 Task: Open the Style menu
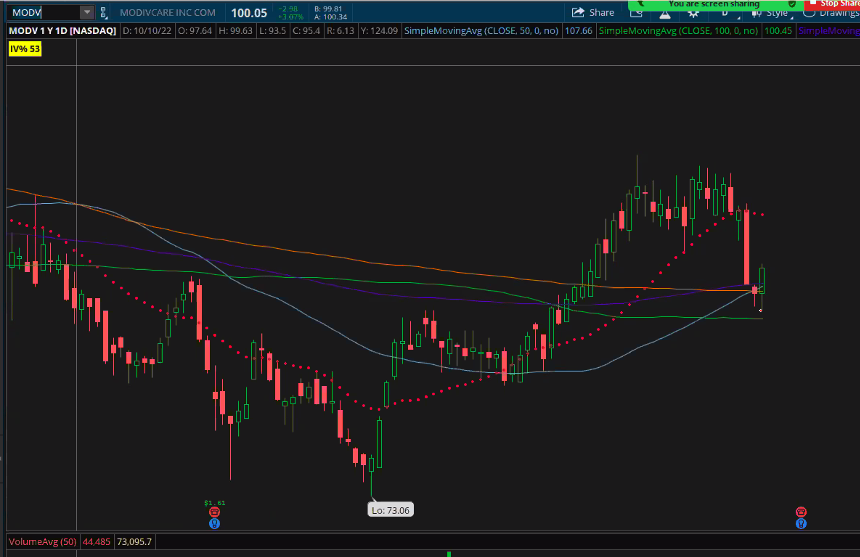pyautogui.click(x=772, y=14)
